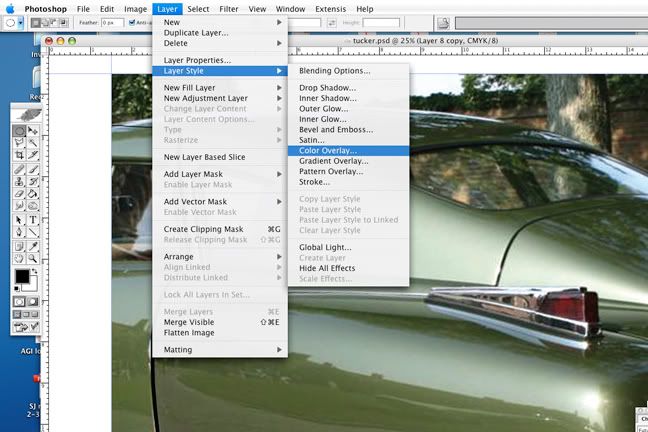Click Duplicate Layer

tap(220, 33)
